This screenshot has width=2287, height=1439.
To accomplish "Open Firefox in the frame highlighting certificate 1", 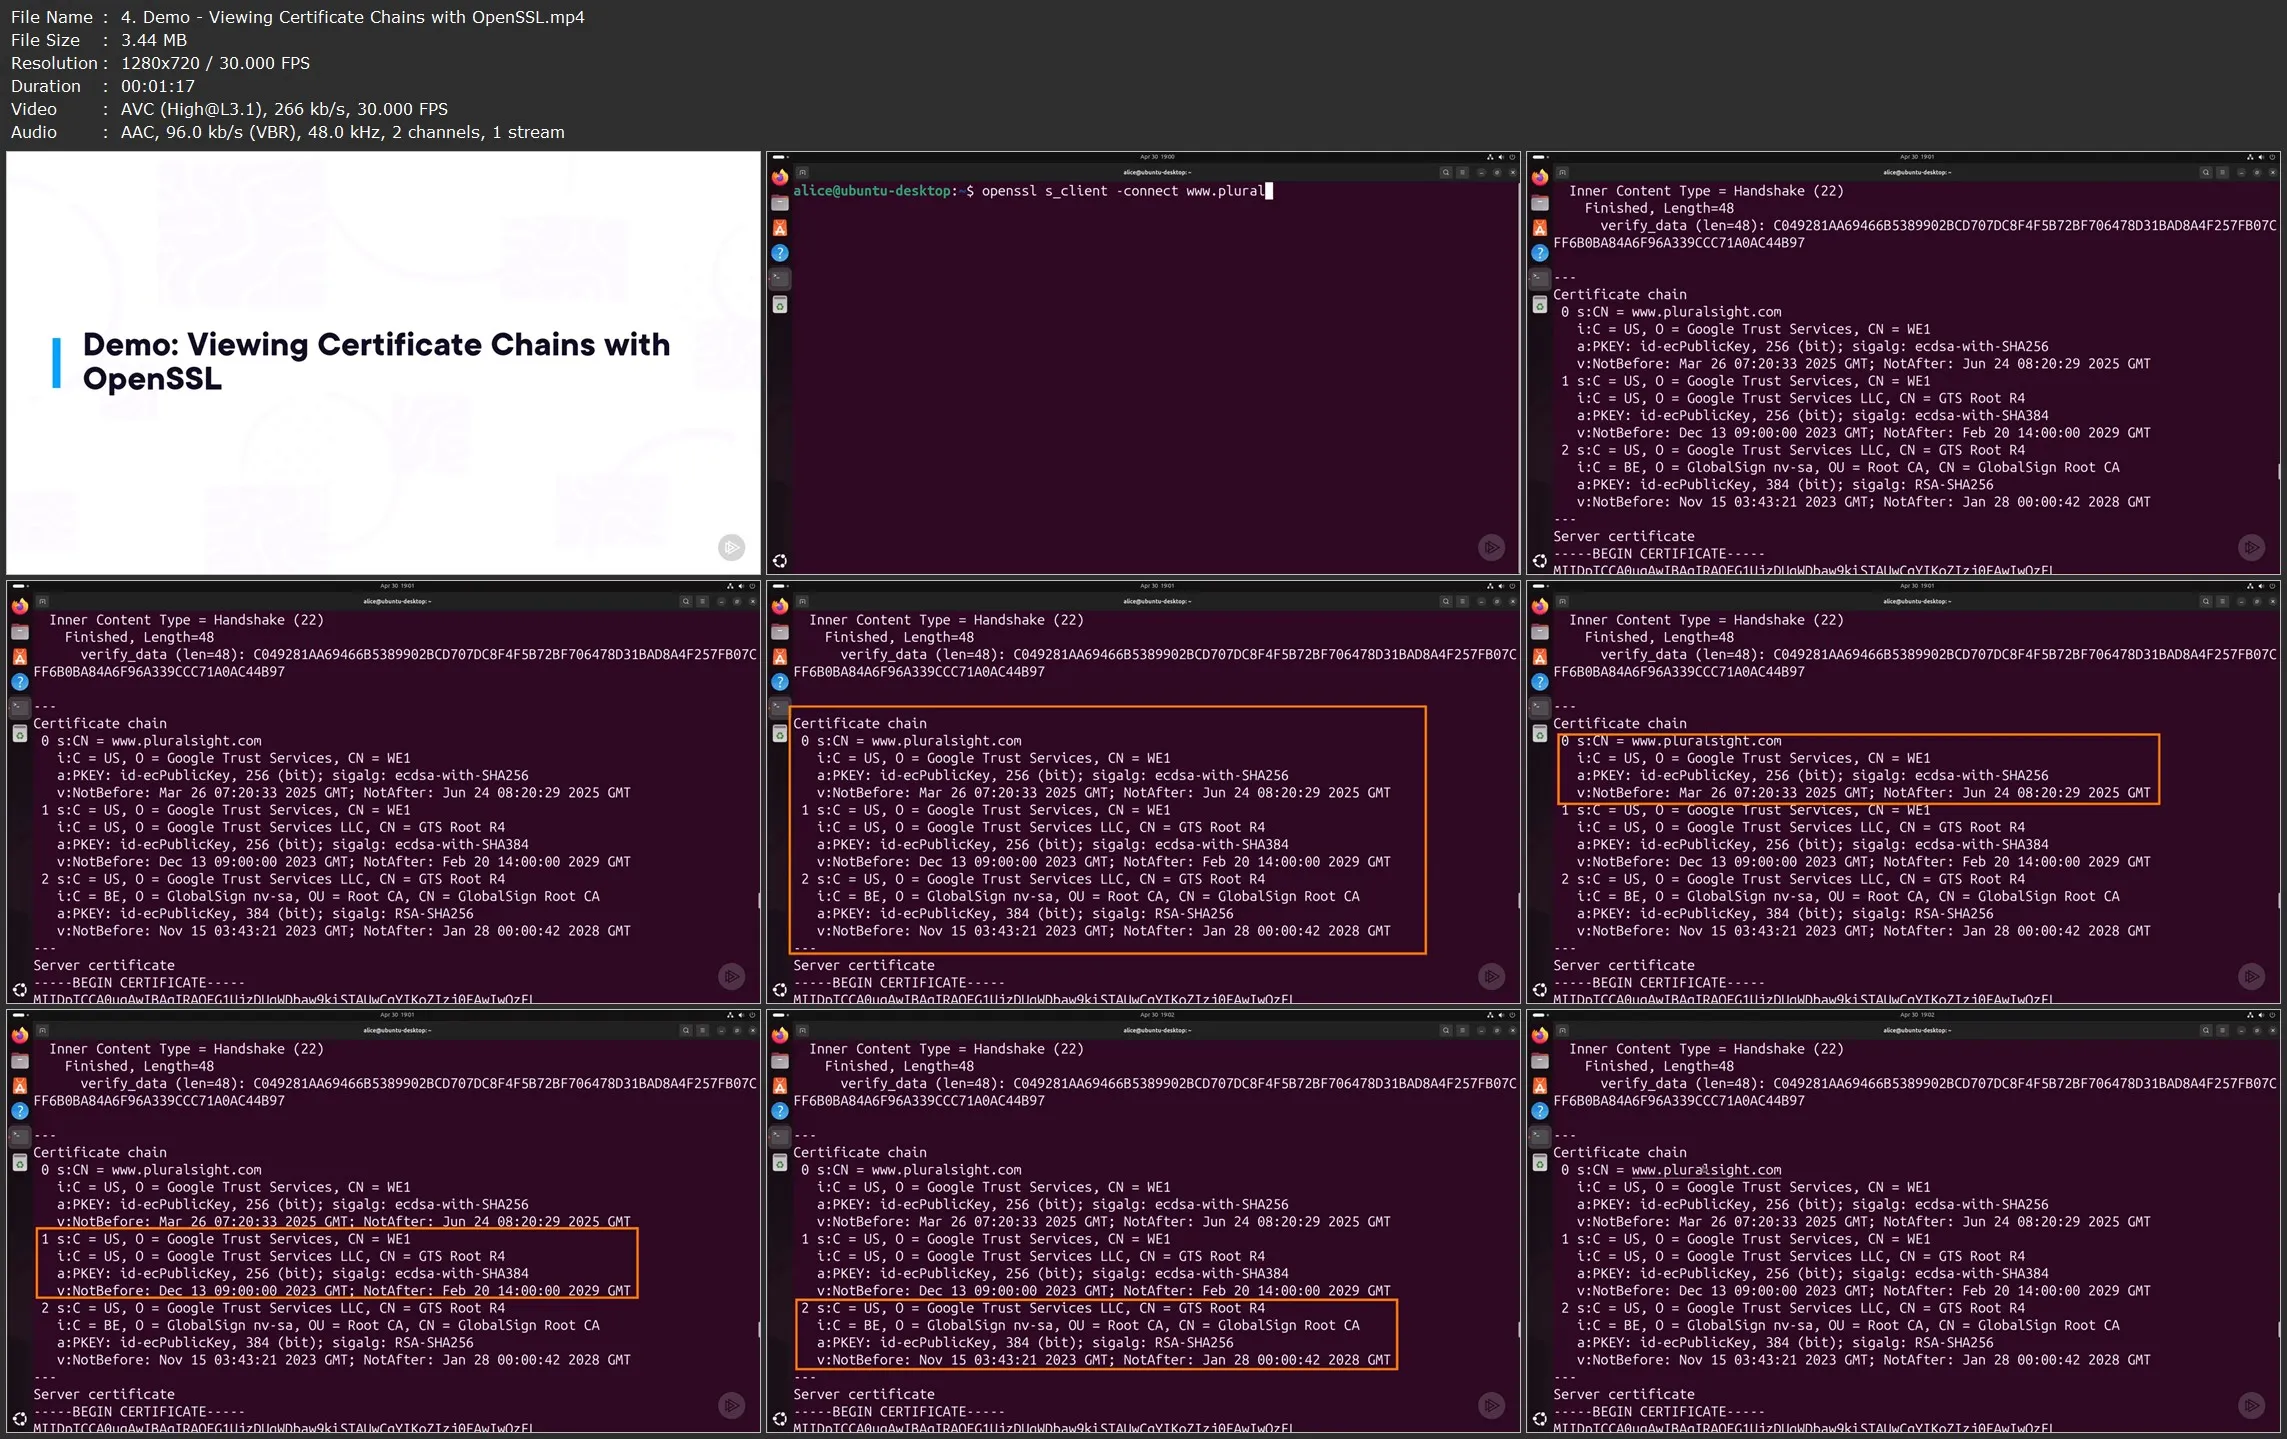I will [20, 1035].
